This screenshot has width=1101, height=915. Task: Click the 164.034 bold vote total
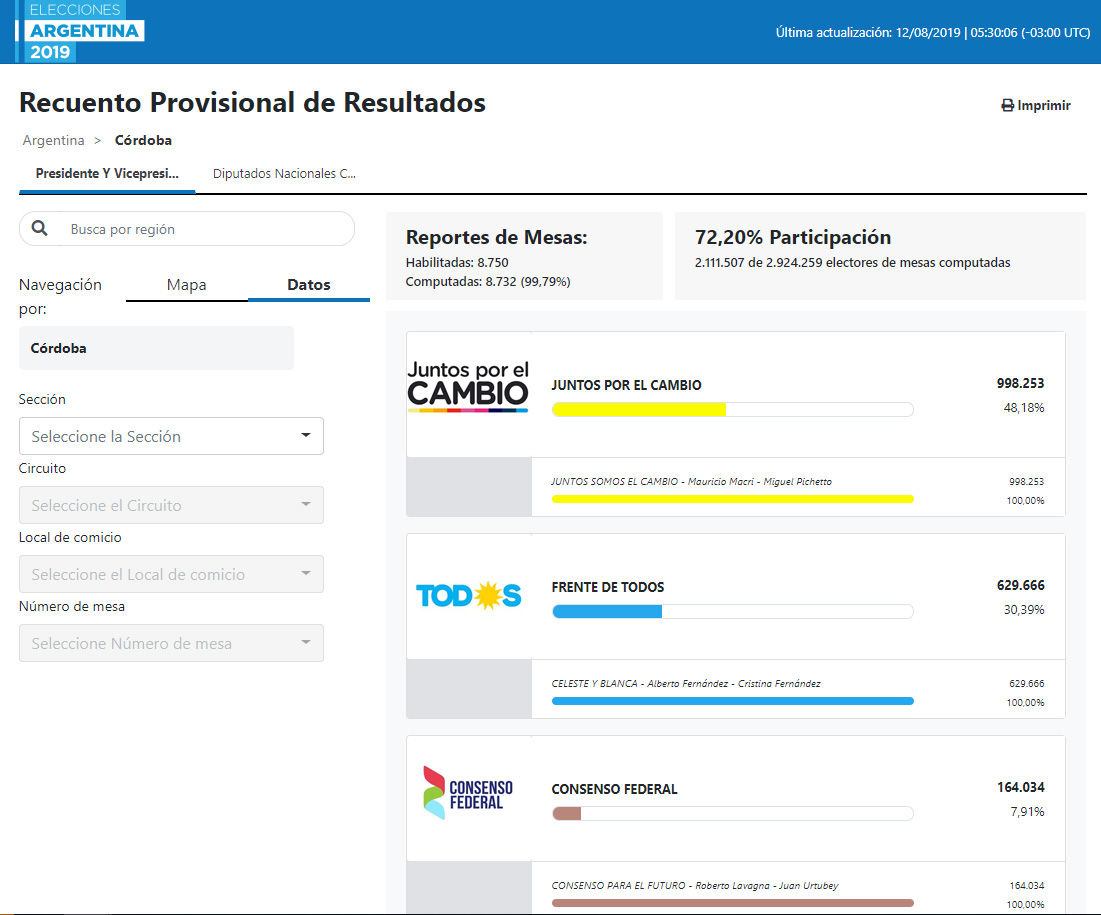pos(1020,787)
